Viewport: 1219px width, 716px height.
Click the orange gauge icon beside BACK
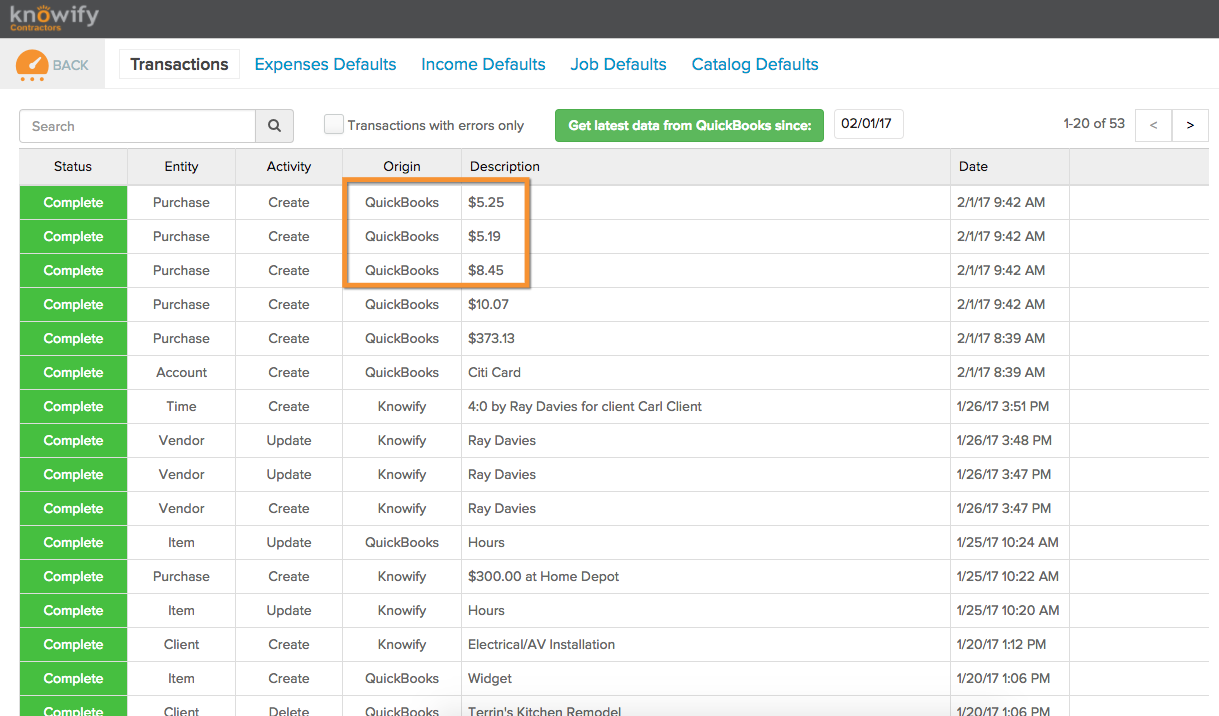(x=31, y=63)
